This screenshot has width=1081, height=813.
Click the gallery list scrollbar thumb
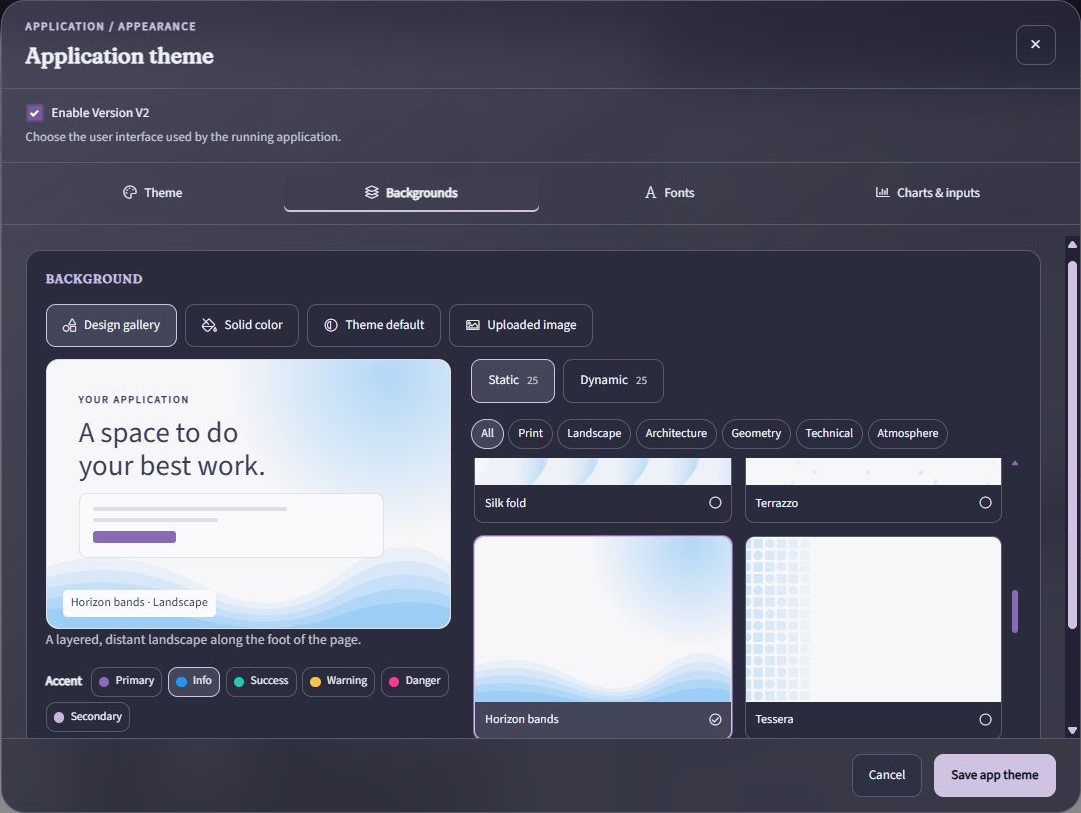coord(1015,611)
